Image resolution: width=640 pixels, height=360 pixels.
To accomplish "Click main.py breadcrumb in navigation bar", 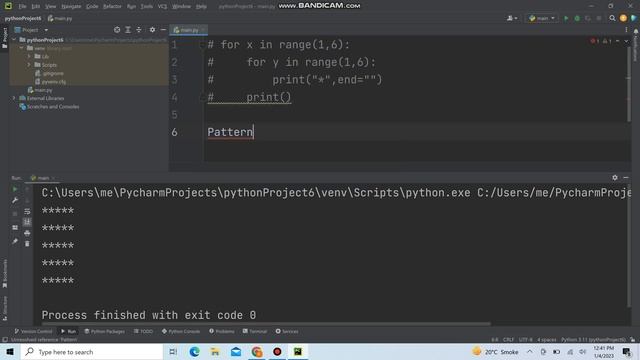I will 60,18.
